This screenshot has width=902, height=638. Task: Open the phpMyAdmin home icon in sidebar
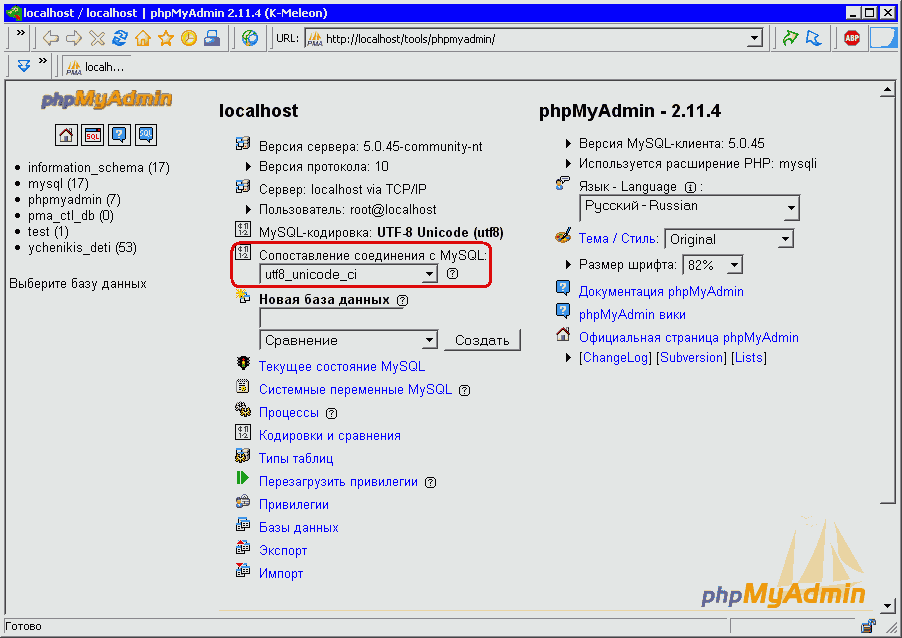coord(66,135)
